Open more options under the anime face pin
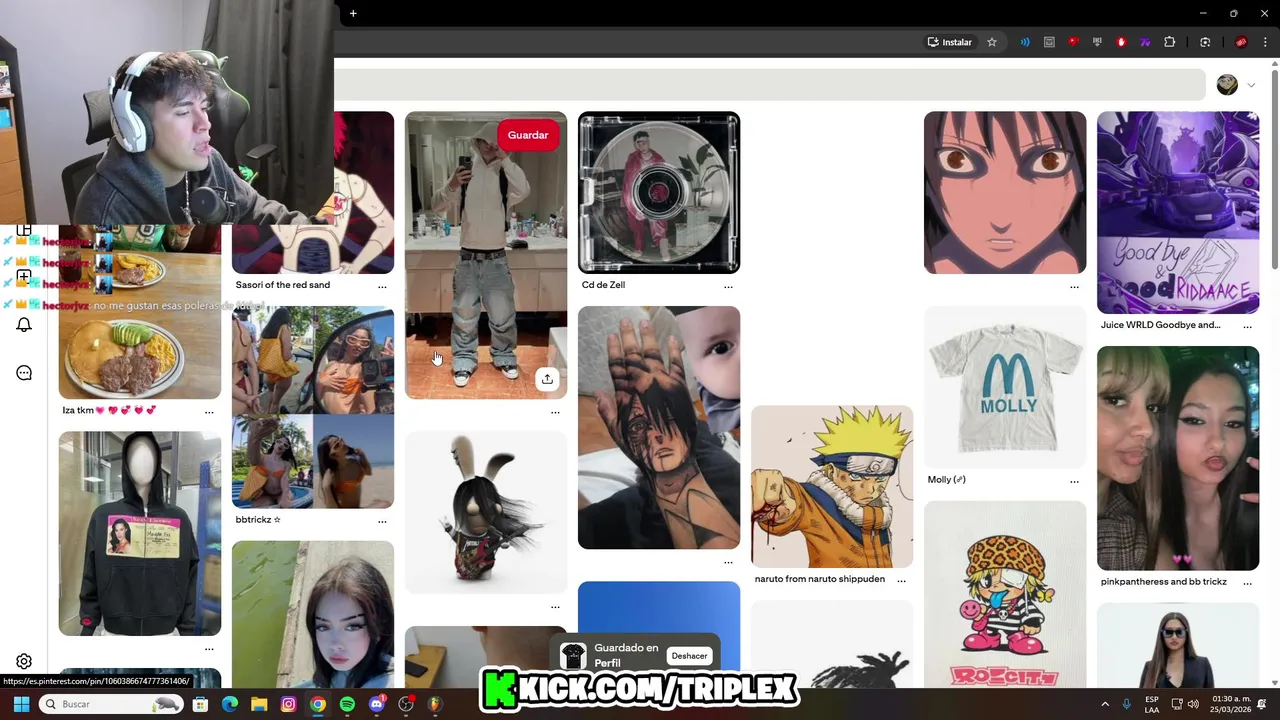This screenshot has width=1280, height=720. tap(1074, 287)
